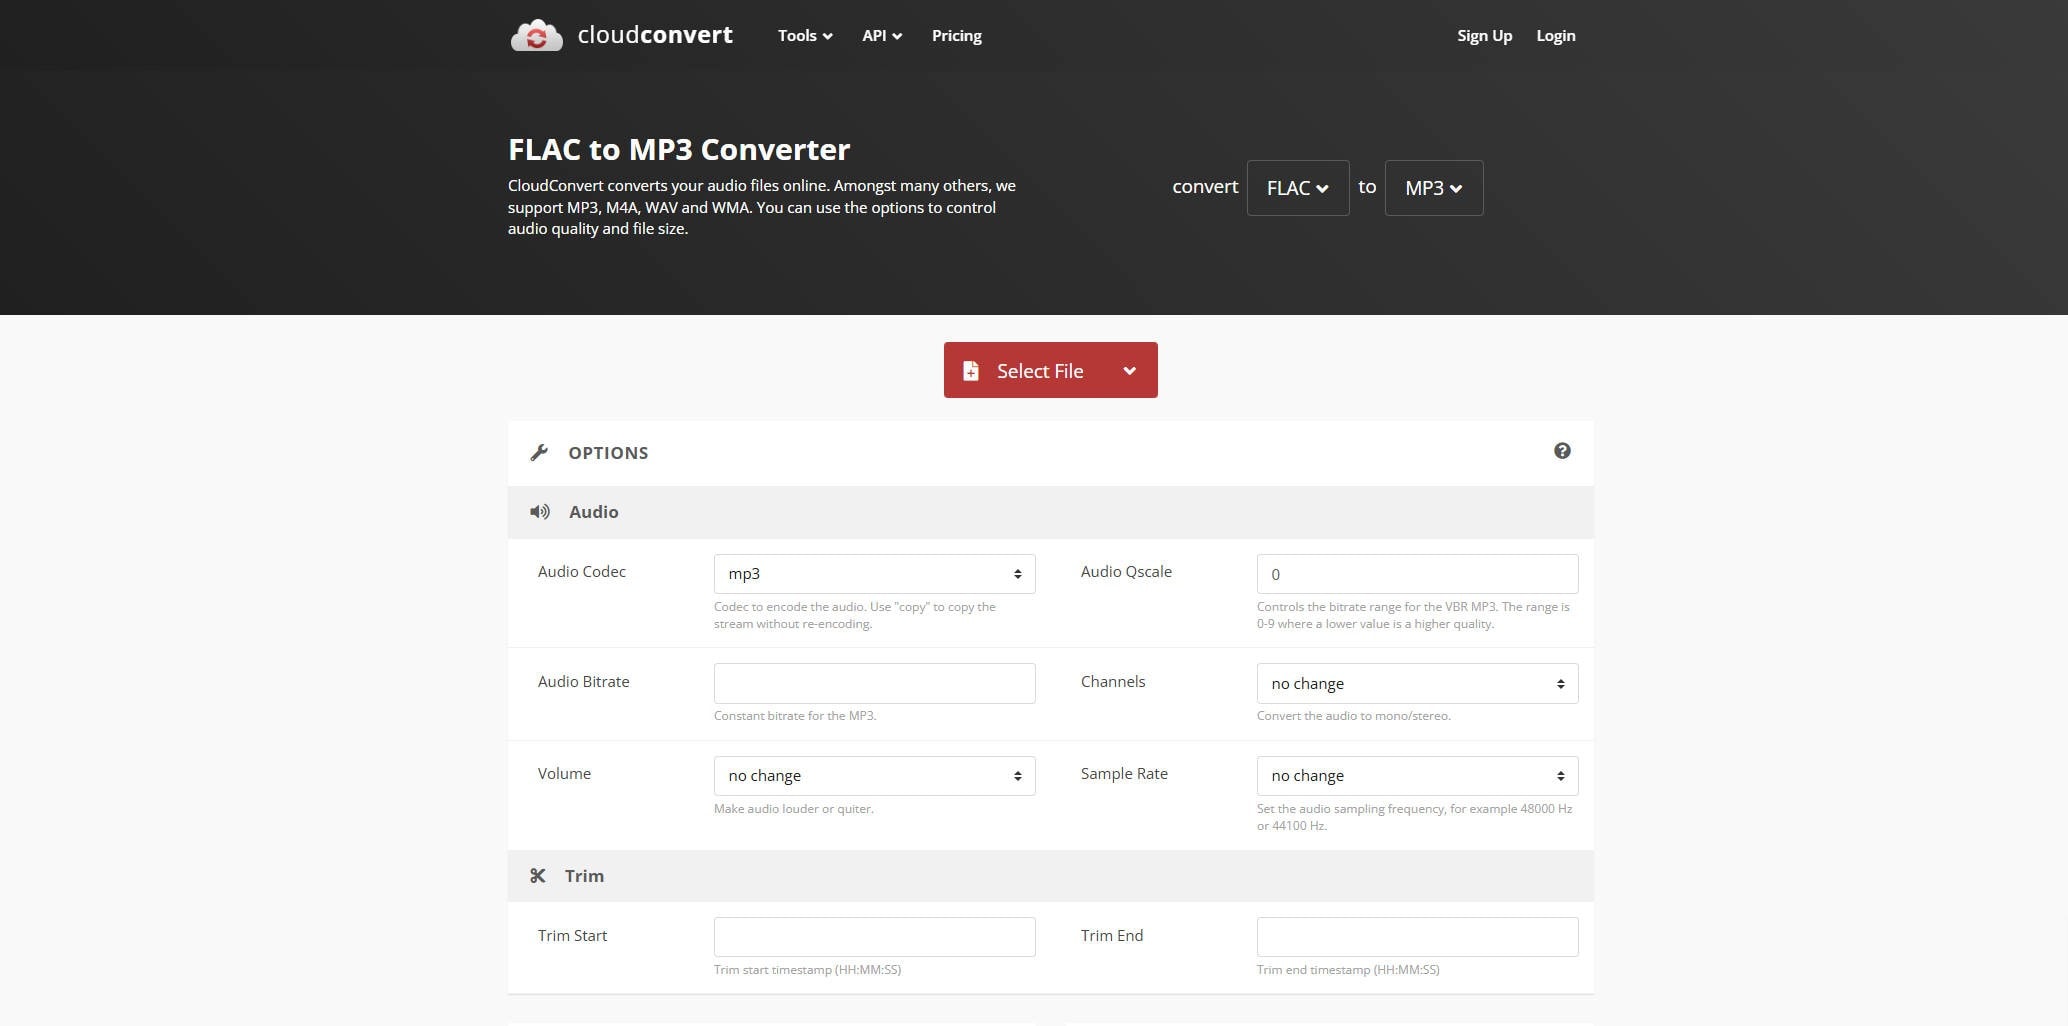Click the Audio section header text
This screenshot has height=1026, width=2068.
[594, 512]
